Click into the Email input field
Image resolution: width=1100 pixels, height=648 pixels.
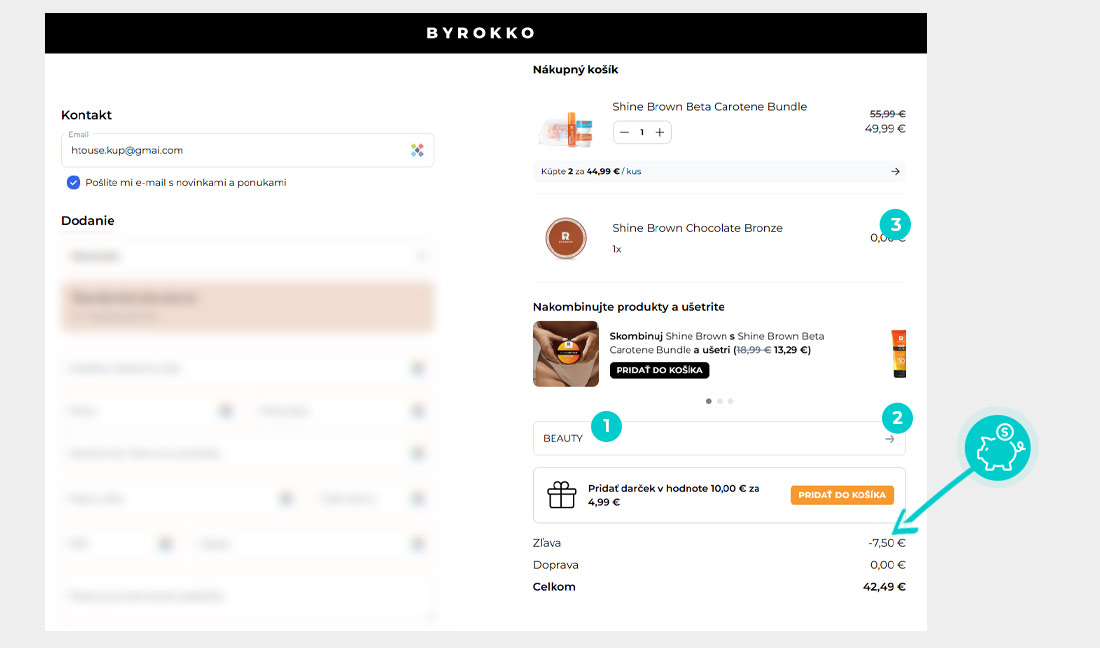pyautogui.click(x=247, y=150)
